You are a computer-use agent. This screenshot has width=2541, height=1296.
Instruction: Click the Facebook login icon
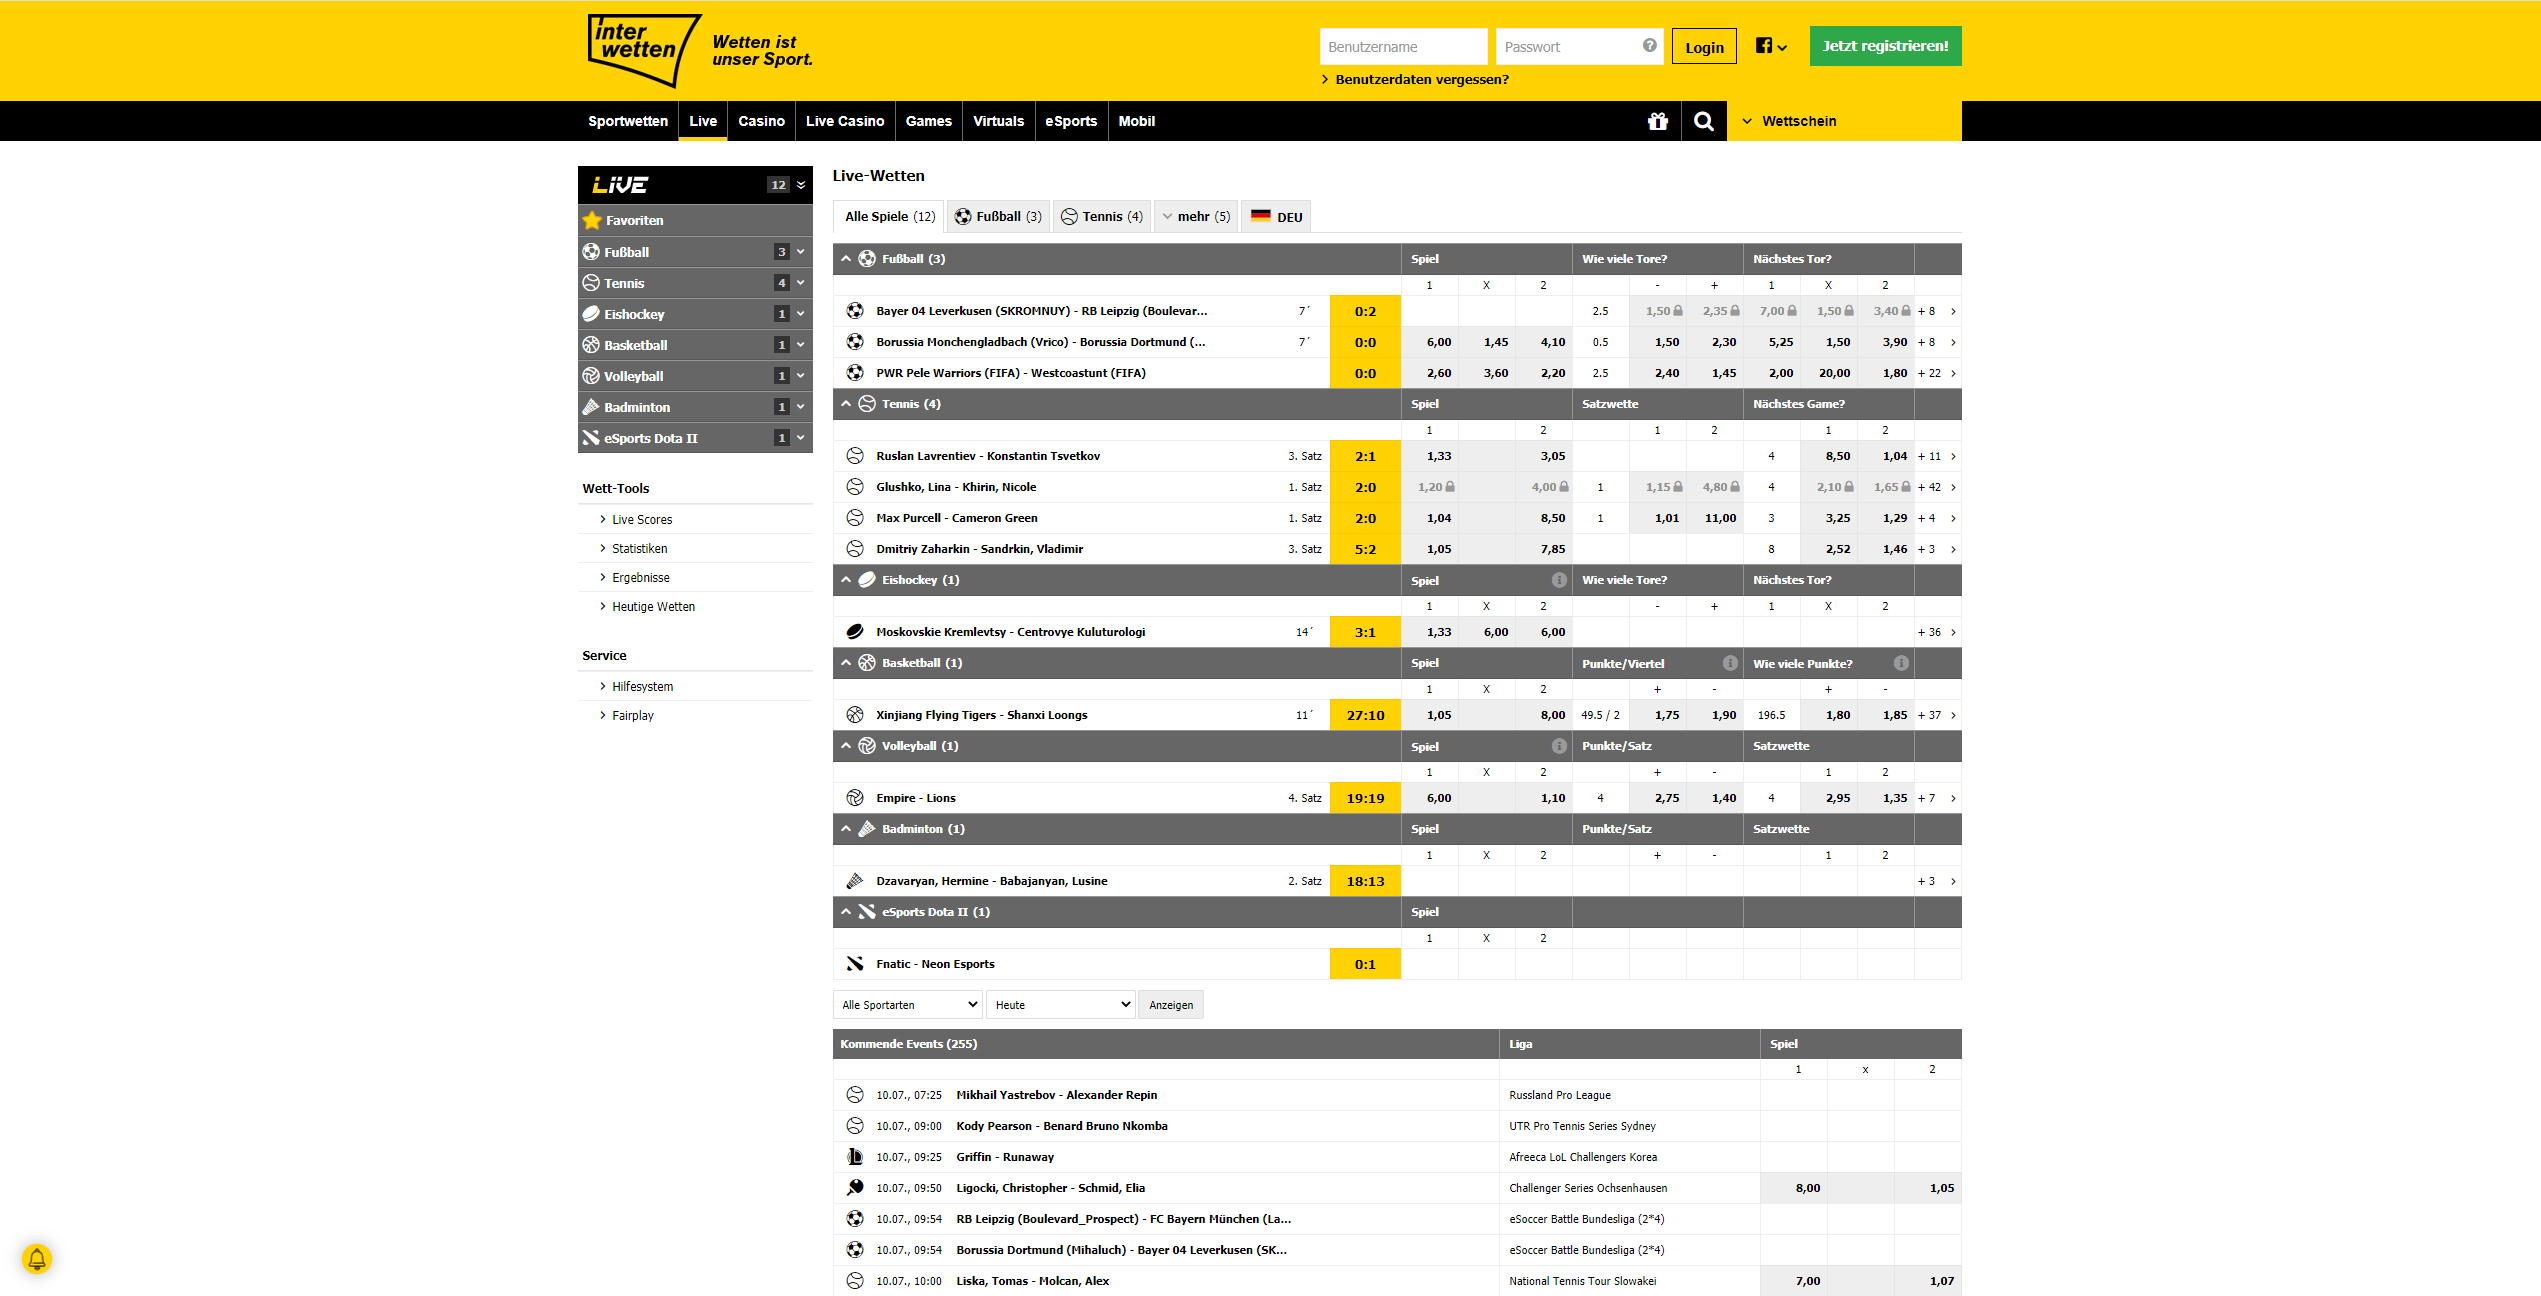[x=1764, y=45]
